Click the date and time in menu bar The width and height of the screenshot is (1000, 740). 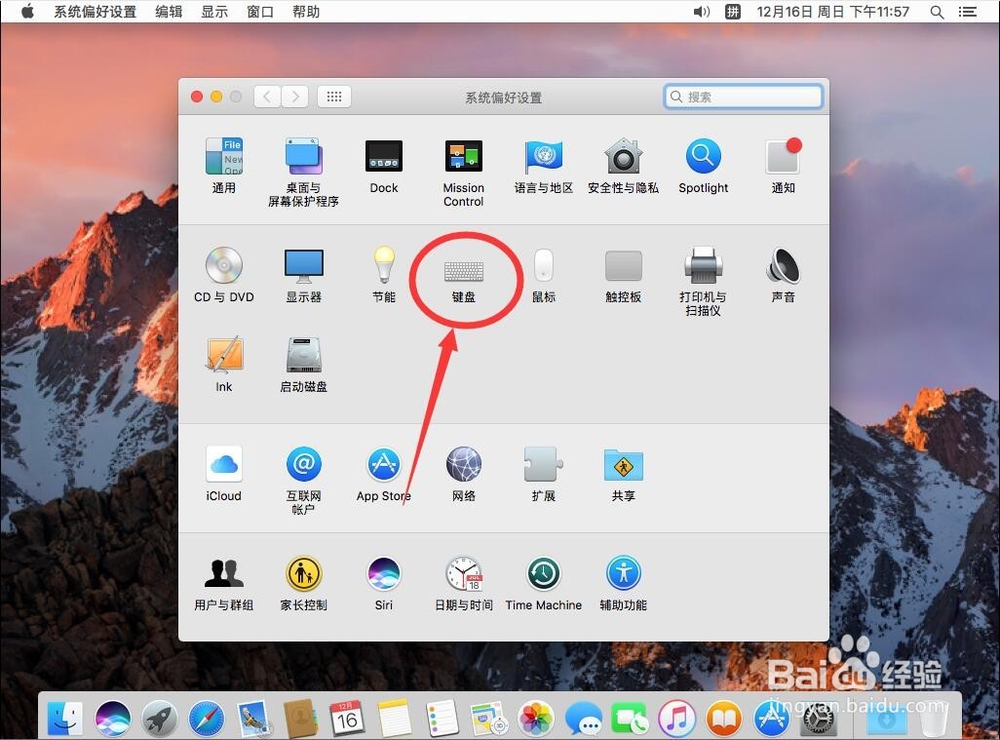click(x=833, y=11)
